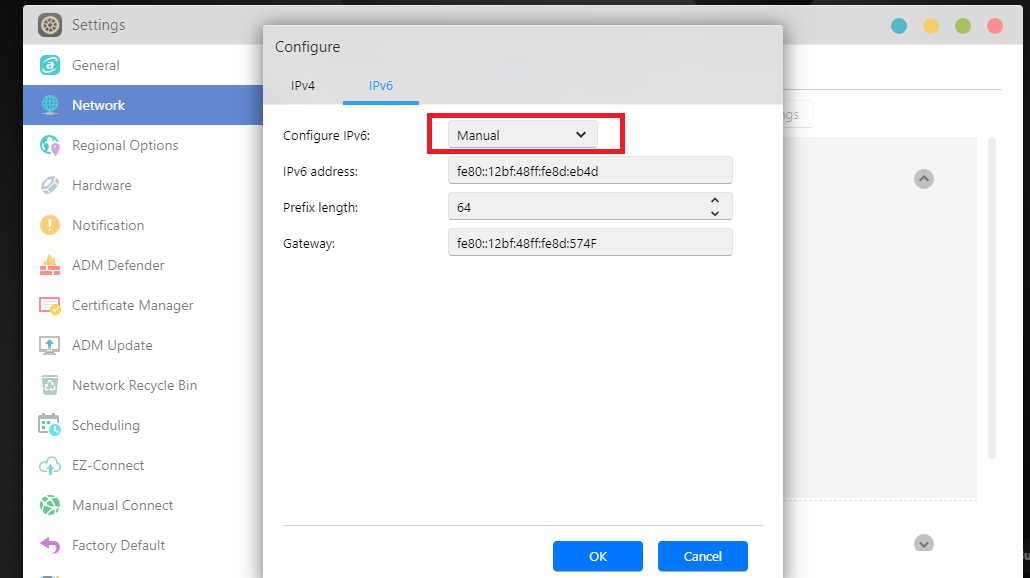The image size is (1030, 578).
Task: Edit the Gateway address field
Action: coord(590,242)
